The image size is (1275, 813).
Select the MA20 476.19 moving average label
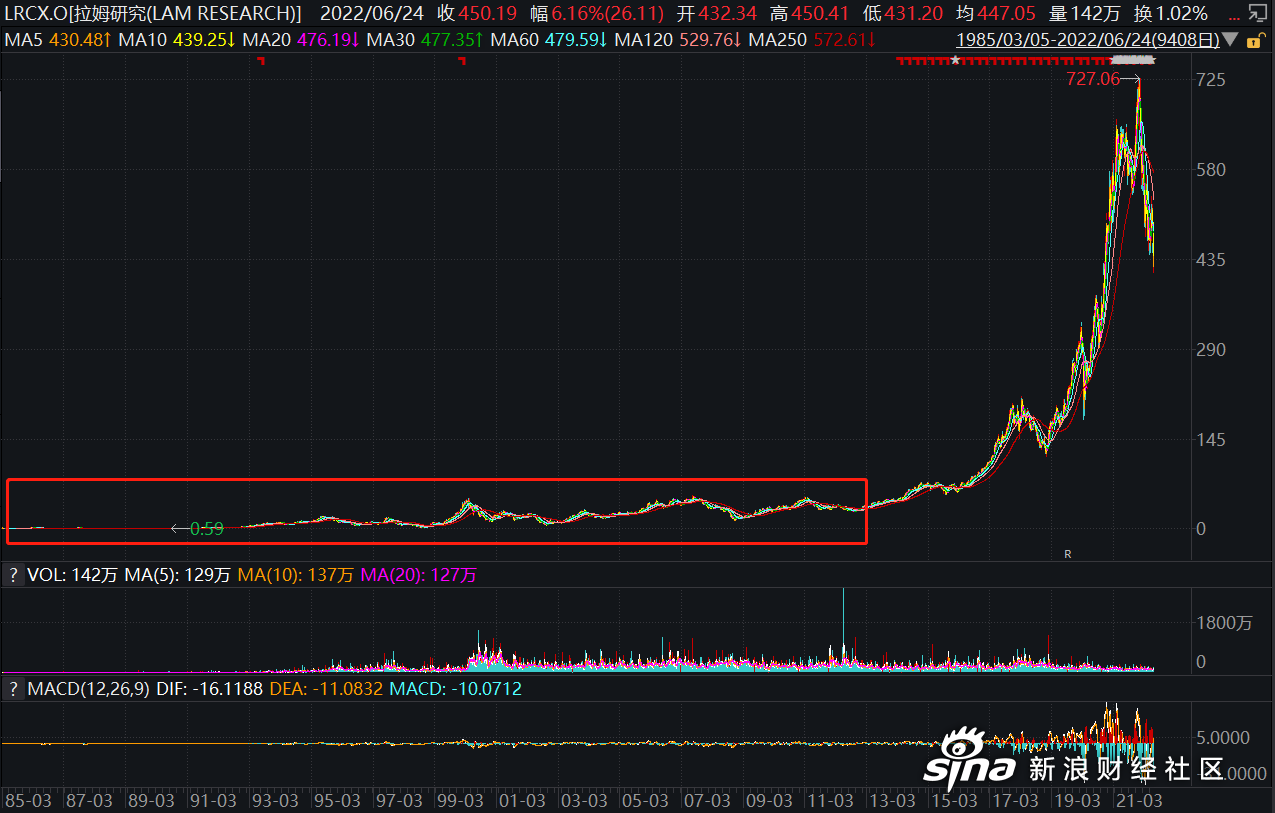(301, 40)
